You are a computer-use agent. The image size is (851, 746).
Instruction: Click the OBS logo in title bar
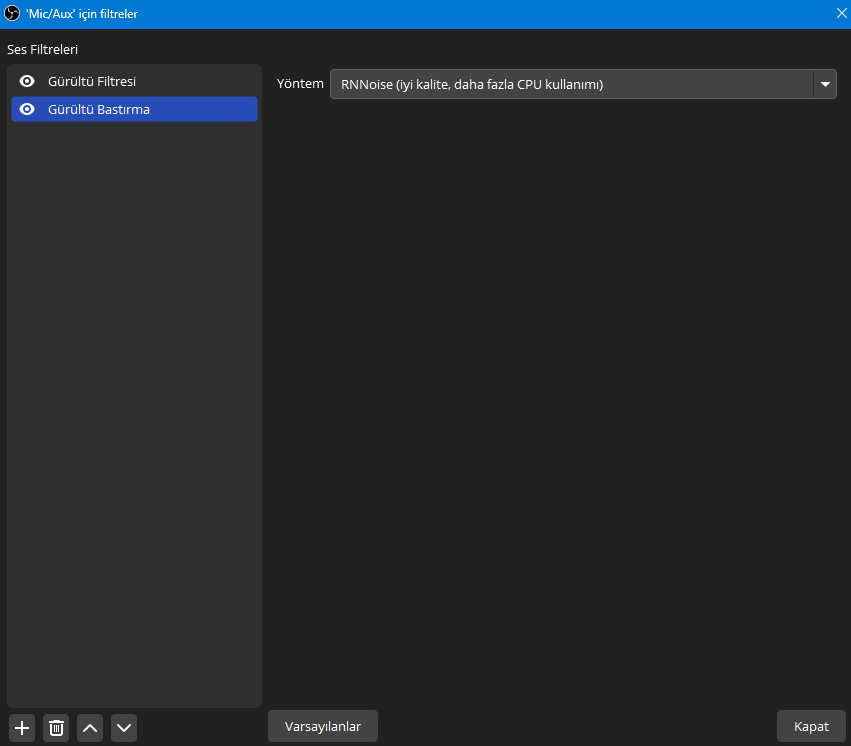tap(12, 14)
